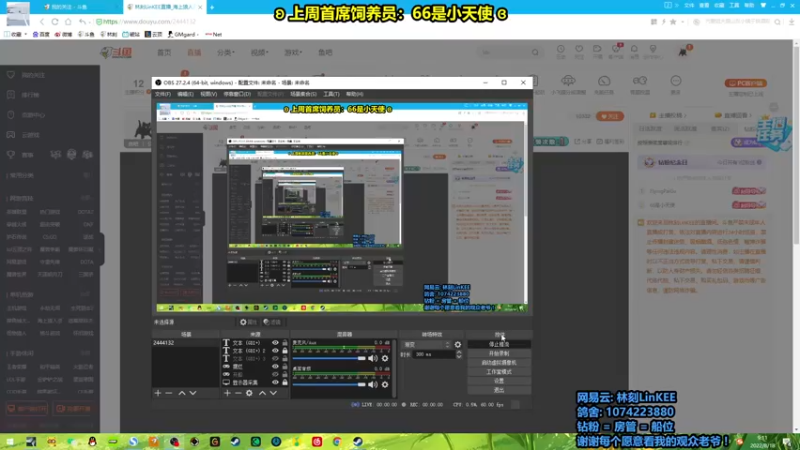Open the QQ penguin icon on the taskbar

pos(92,441)
